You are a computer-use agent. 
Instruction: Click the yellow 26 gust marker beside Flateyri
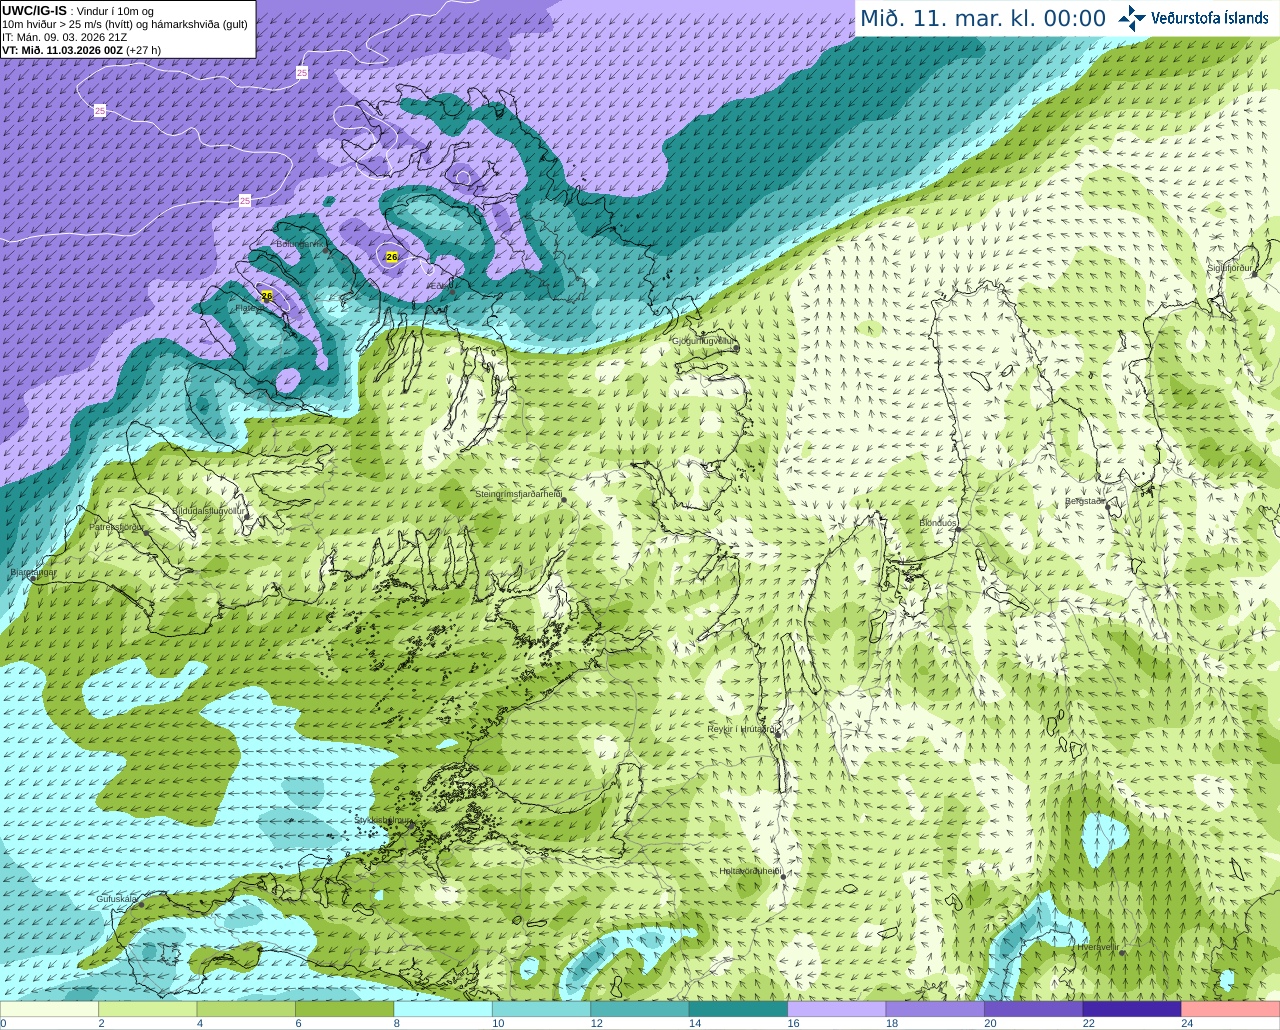click(x=267, y=296)
